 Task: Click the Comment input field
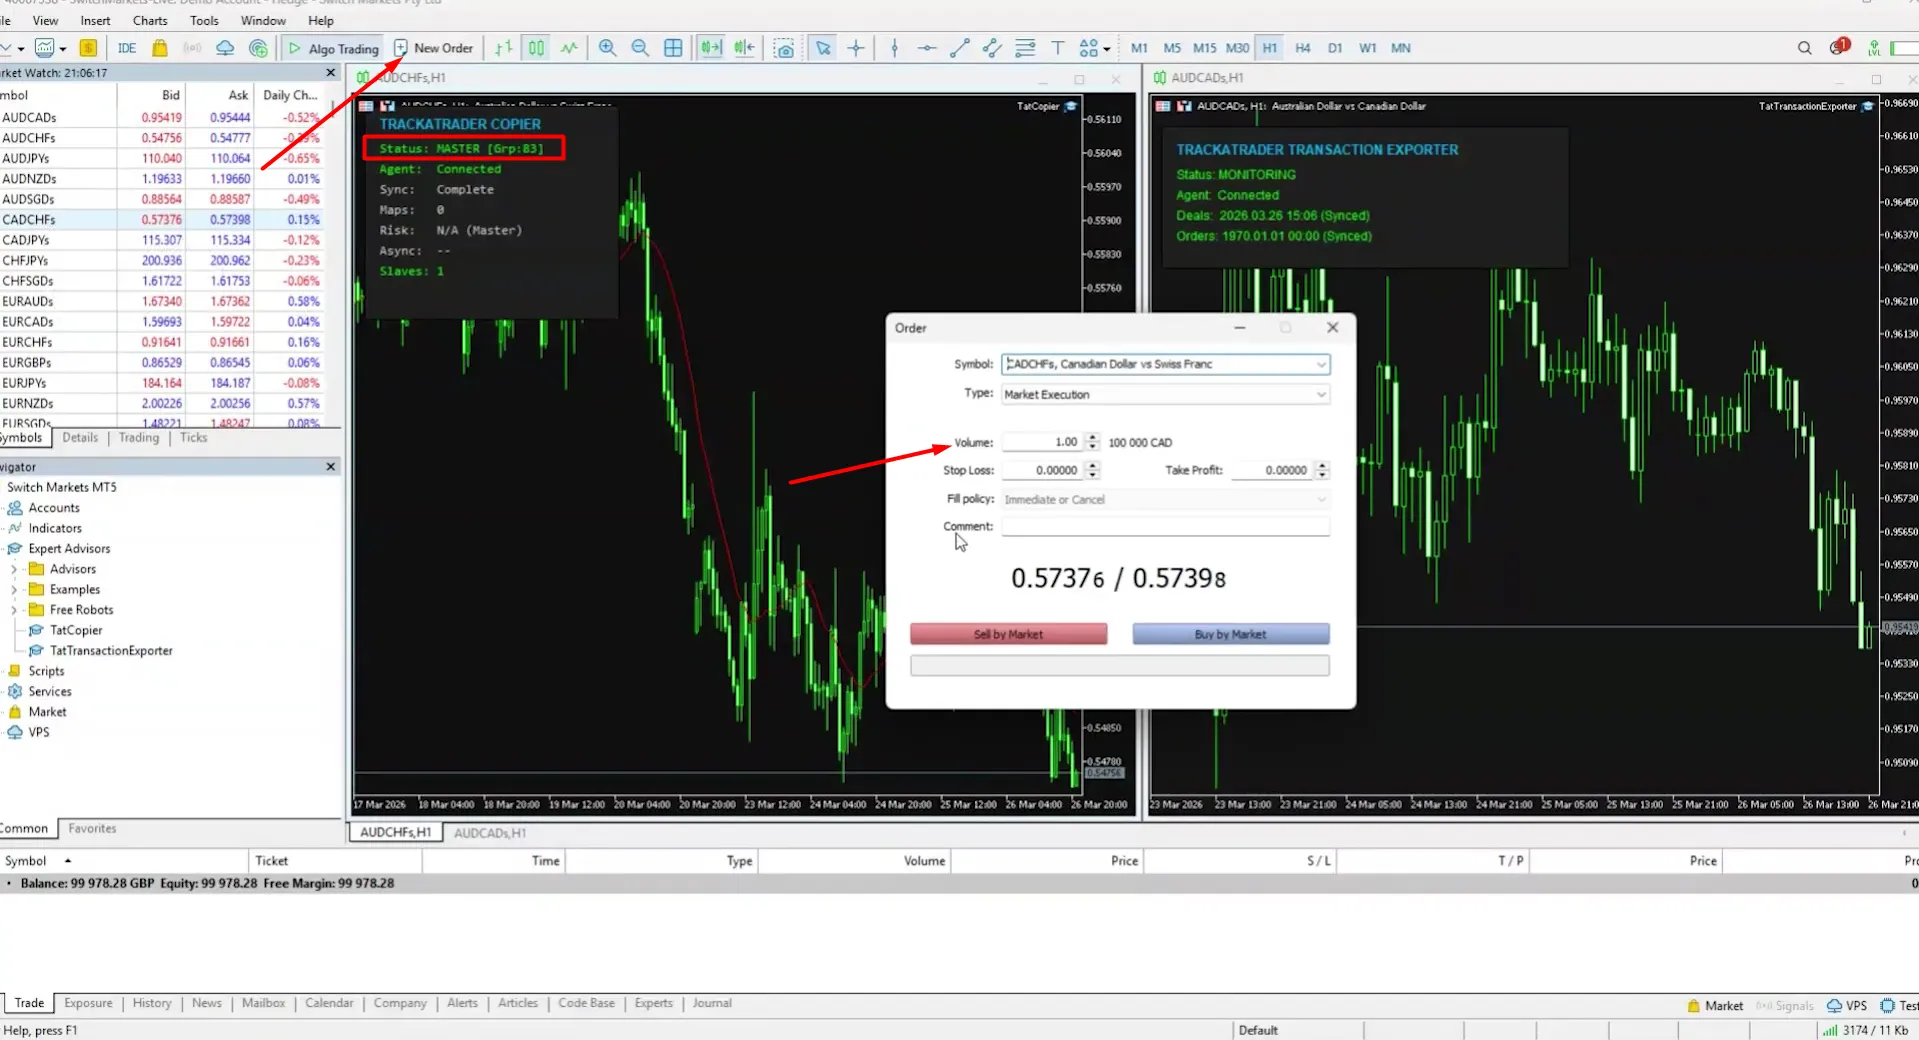(x=1165, y=527)
